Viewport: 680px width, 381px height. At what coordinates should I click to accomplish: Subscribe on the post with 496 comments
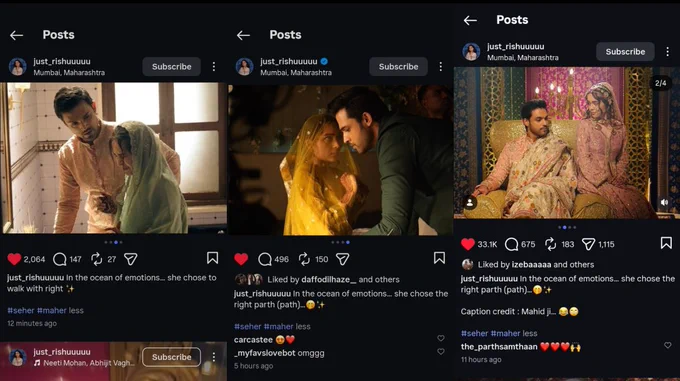point(399,67)
